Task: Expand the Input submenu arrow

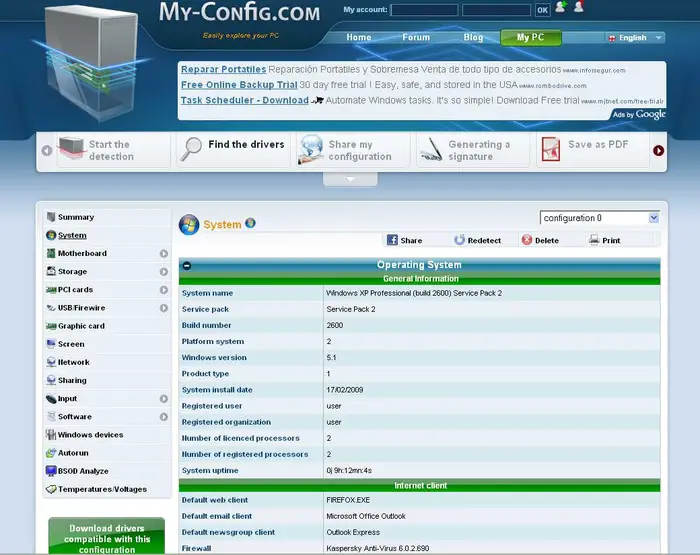Action: tap(164, 399)
